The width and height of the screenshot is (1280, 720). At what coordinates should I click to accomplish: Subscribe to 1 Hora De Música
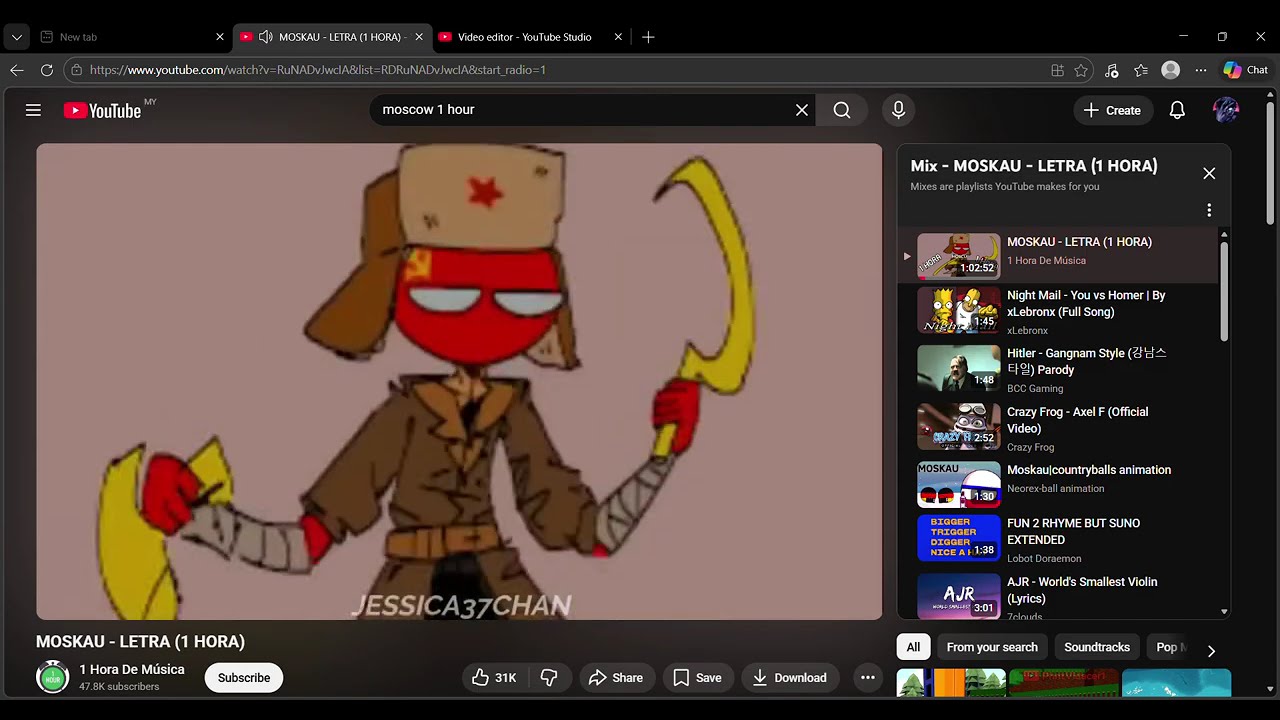244,678
